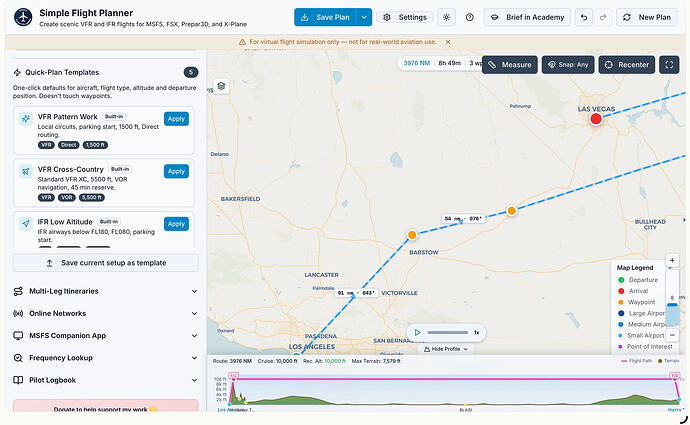Open the map layers icon

221,86
